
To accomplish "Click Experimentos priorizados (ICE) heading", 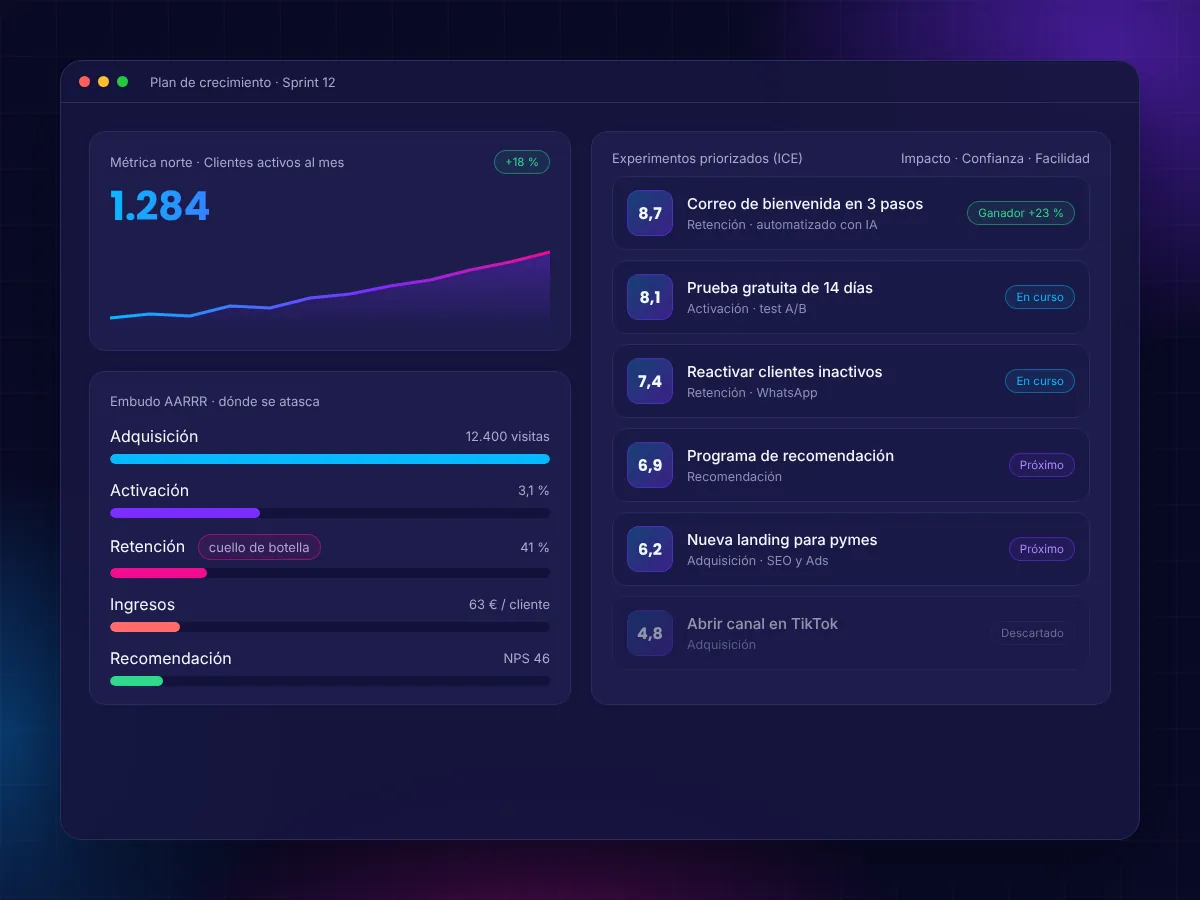I will (x=707, y=158).
